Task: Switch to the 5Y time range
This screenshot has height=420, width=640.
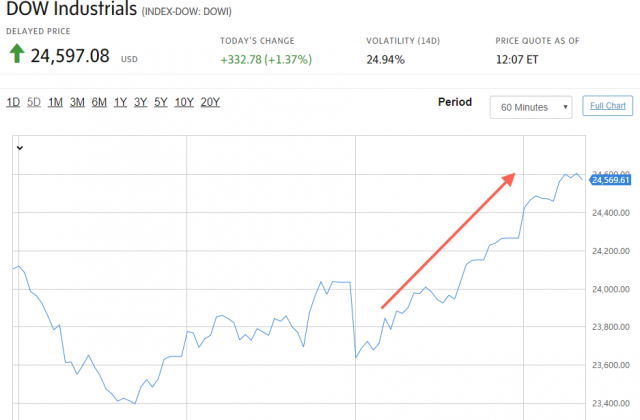Action: (161, 102)
